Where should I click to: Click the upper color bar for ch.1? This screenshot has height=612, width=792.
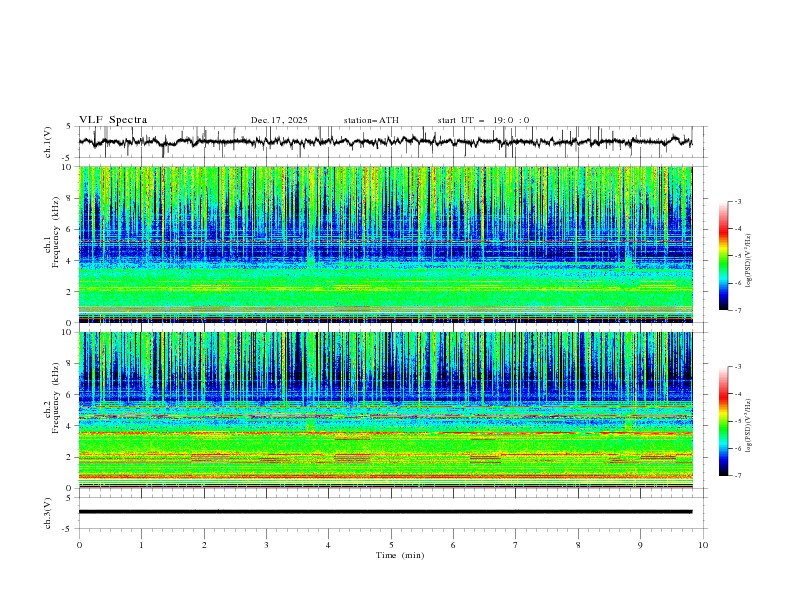723,256
